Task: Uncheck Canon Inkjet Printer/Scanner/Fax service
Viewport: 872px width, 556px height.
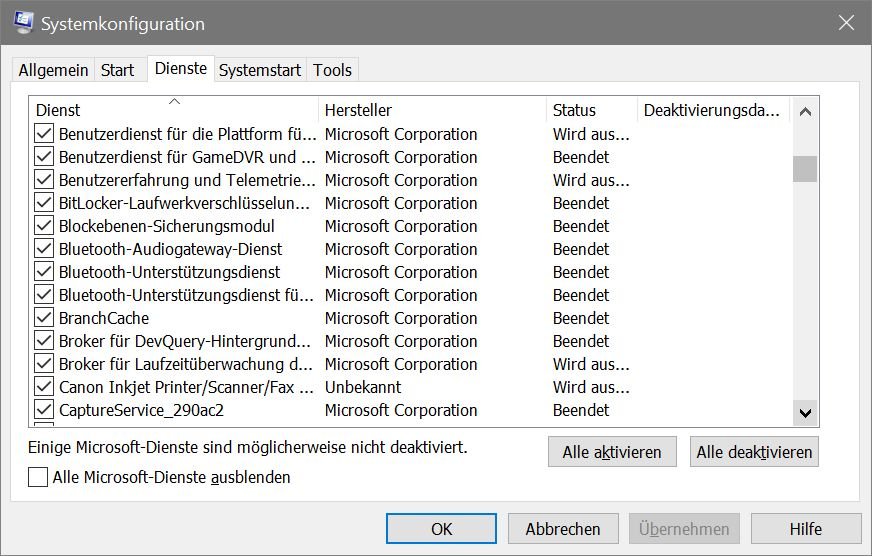Action: click(x=44, y=387)
